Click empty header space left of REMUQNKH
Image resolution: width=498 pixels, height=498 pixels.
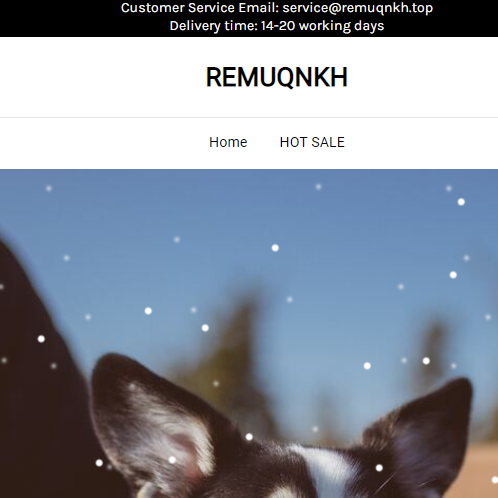tap(100, 77)
